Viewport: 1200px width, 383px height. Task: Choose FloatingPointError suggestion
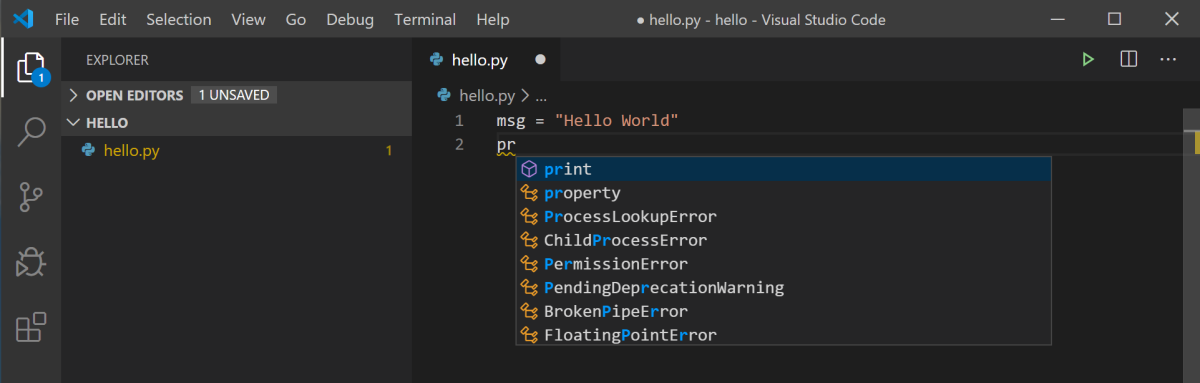(x=783, y=335)
